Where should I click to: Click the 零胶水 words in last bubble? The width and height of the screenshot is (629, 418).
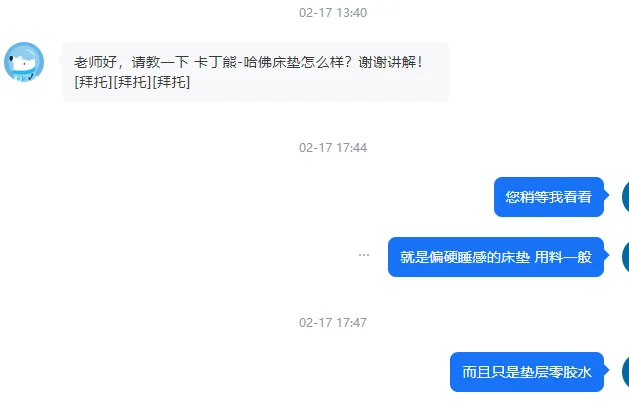click(570, 372)
